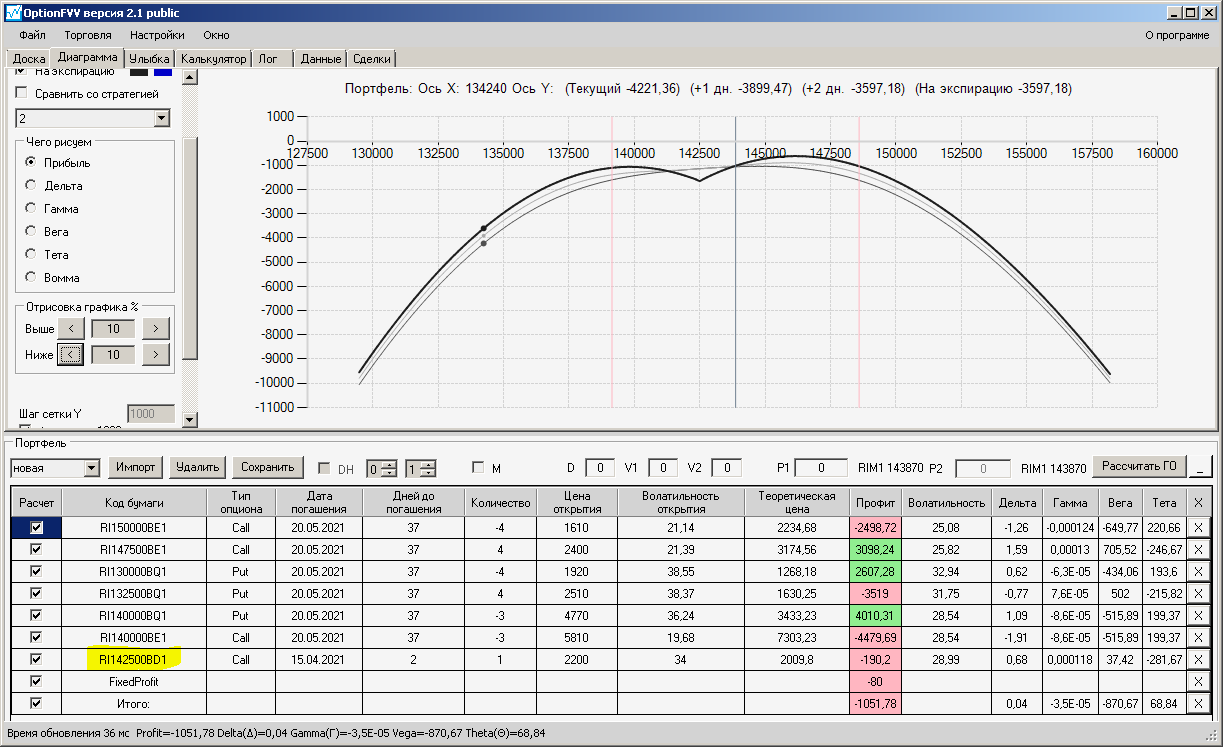
Task: Remove the RI142500BD1 position using its X
Action: click(1198, 660)
